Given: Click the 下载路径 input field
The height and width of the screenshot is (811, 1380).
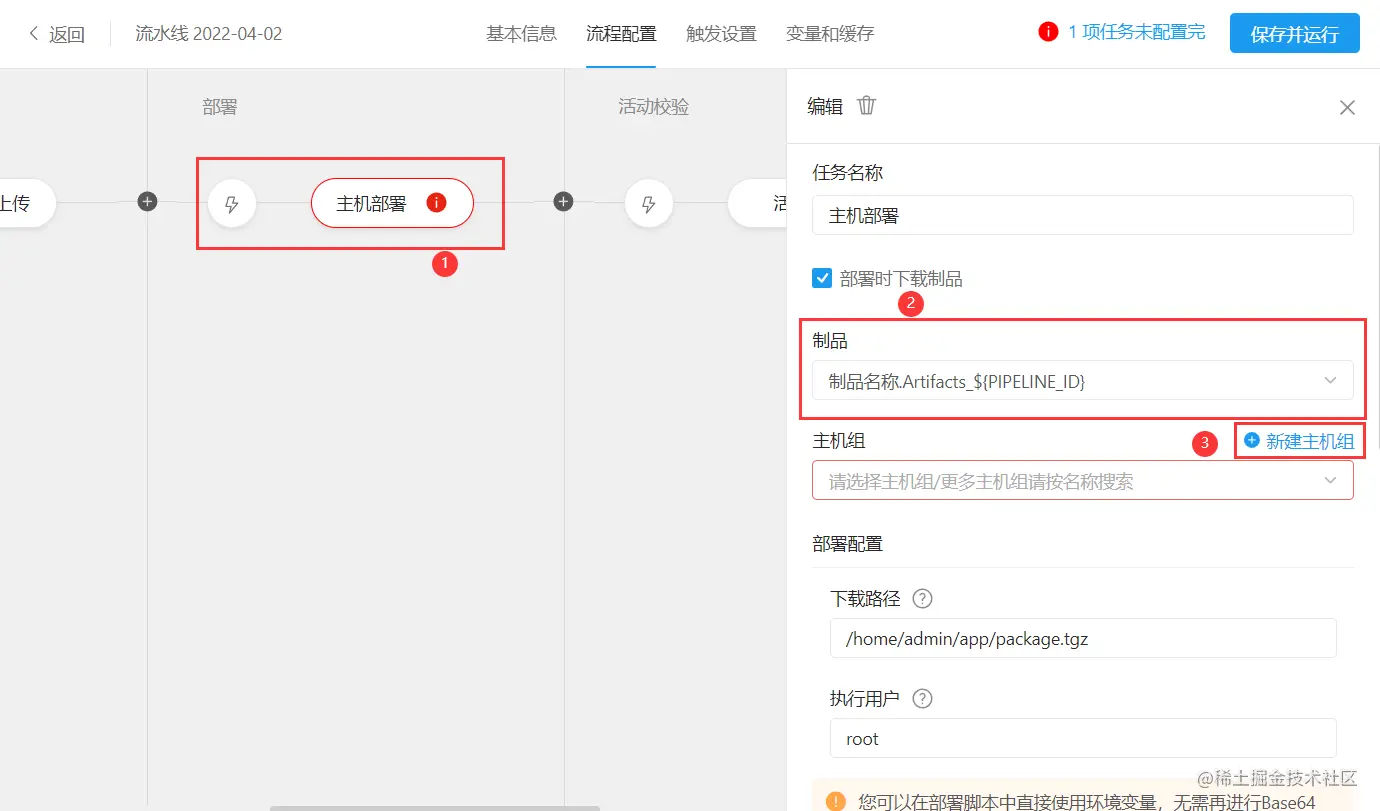Looking at the screenshot, I should coord(1083,638).
